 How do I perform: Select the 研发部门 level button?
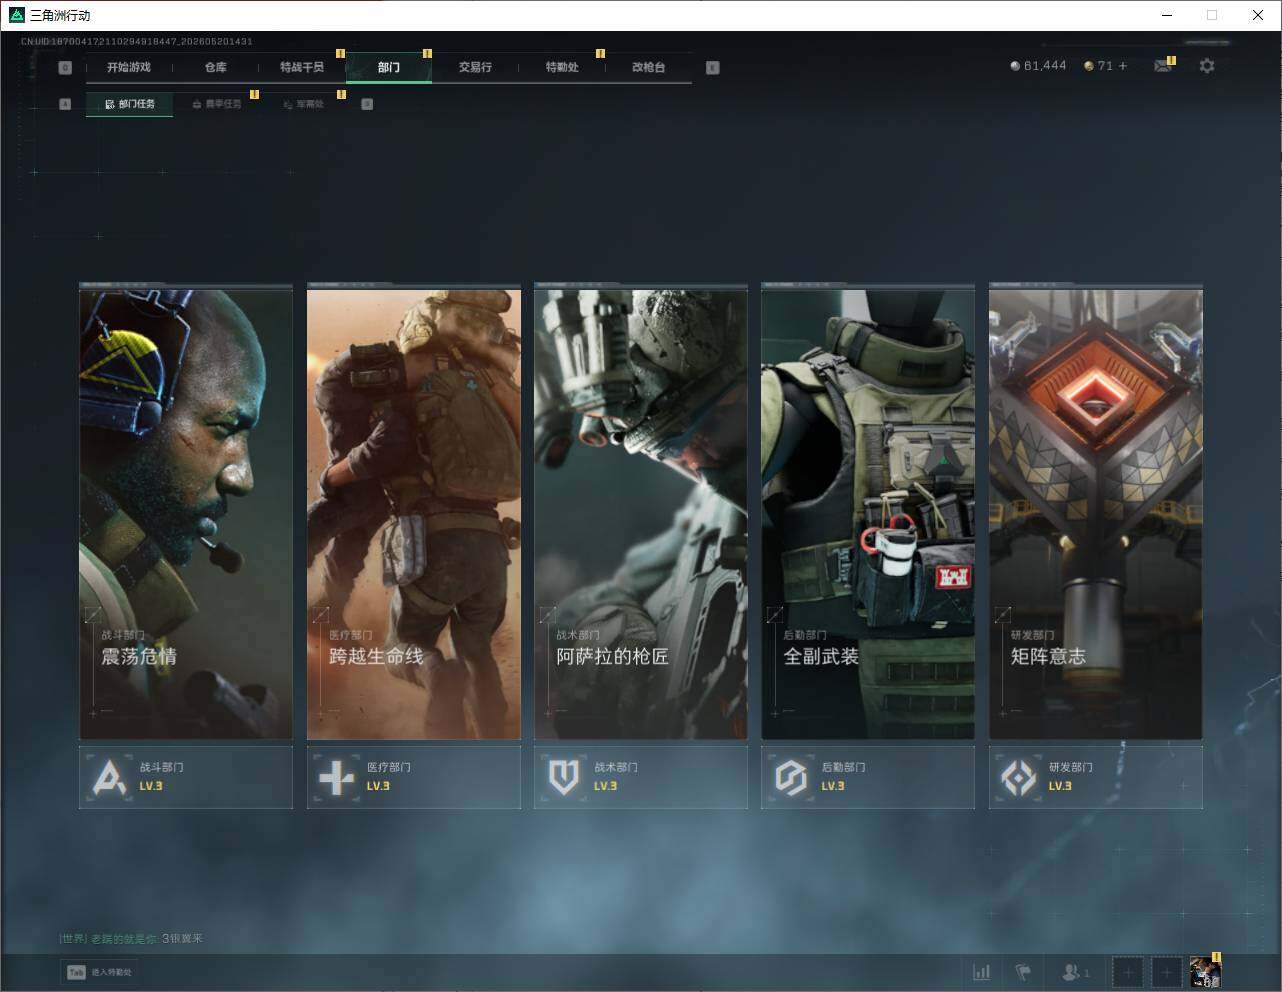1095,777
